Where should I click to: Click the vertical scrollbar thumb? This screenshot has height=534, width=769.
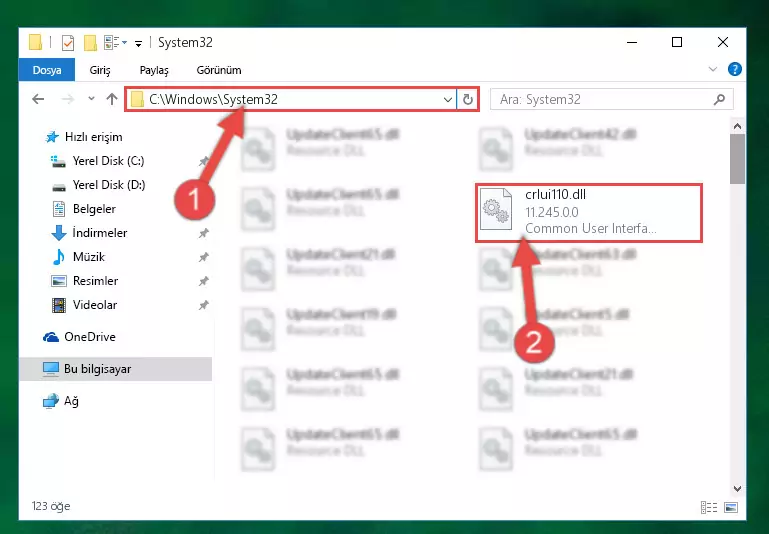point(737,159)
